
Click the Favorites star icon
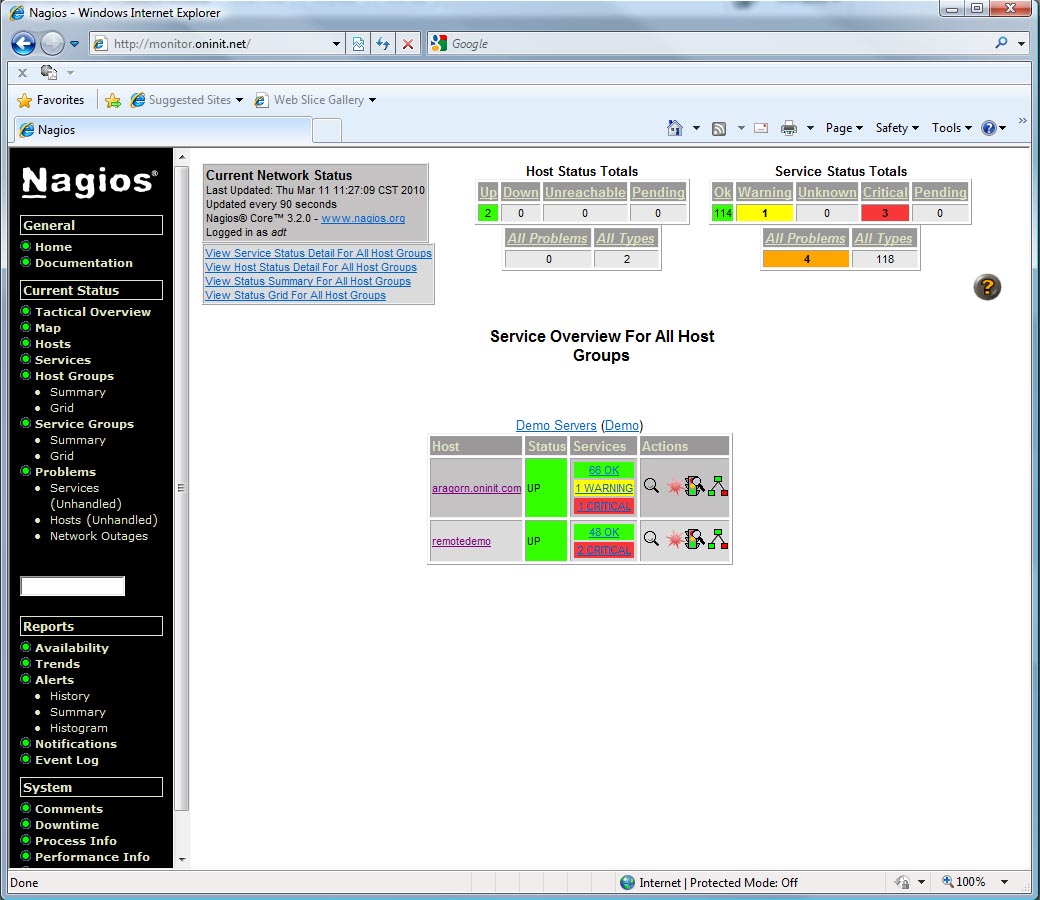[25, 100]
